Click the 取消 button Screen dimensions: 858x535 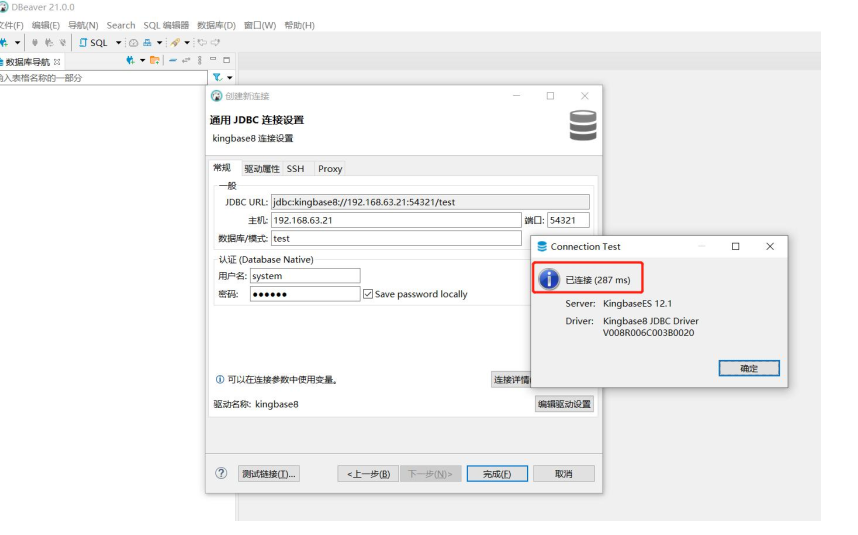(x=564, y=474)
